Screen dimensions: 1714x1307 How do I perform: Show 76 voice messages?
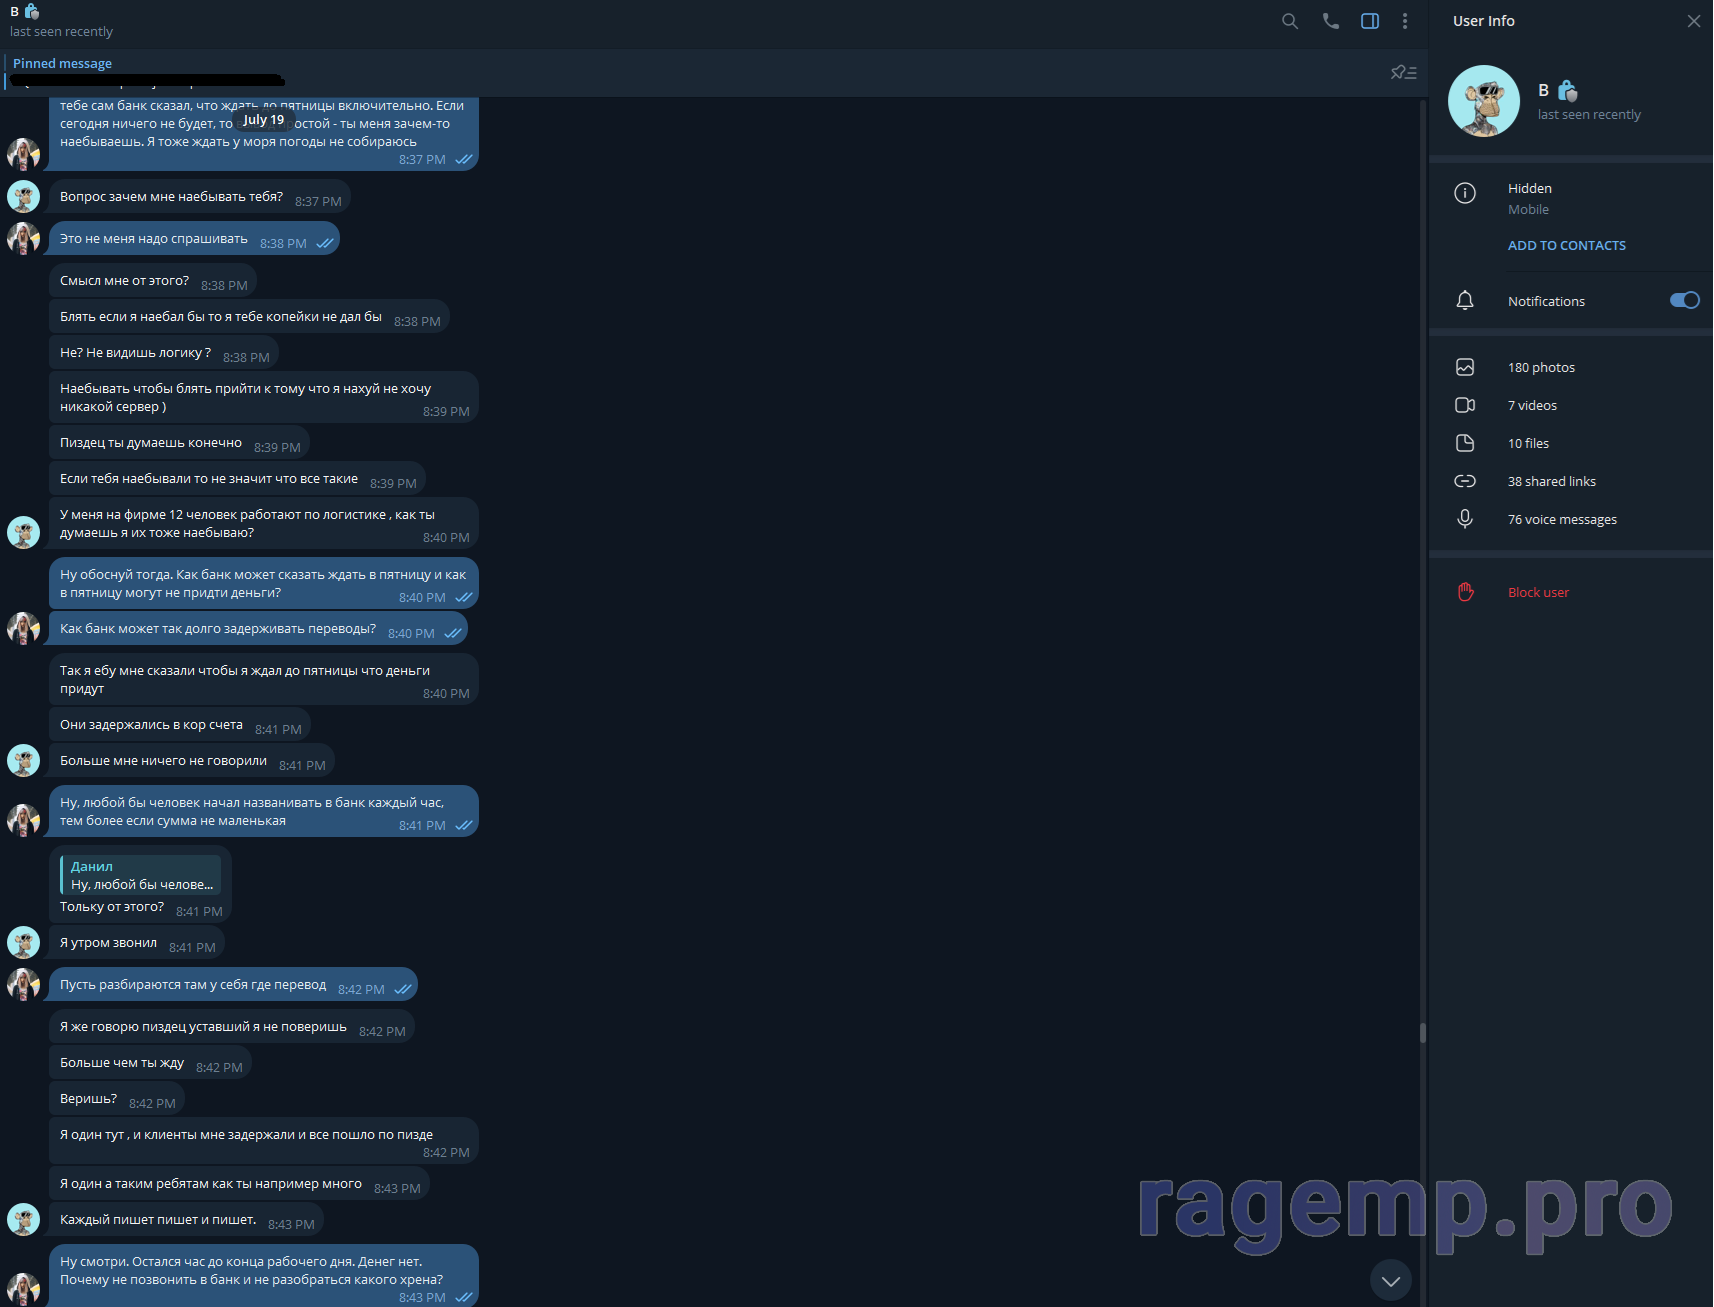[1562, 520]
